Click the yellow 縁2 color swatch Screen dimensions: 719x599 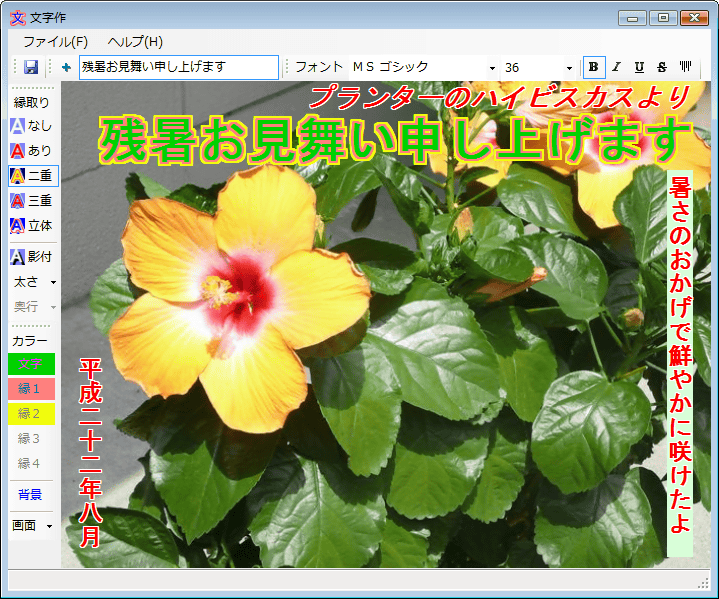click(31, 414)
